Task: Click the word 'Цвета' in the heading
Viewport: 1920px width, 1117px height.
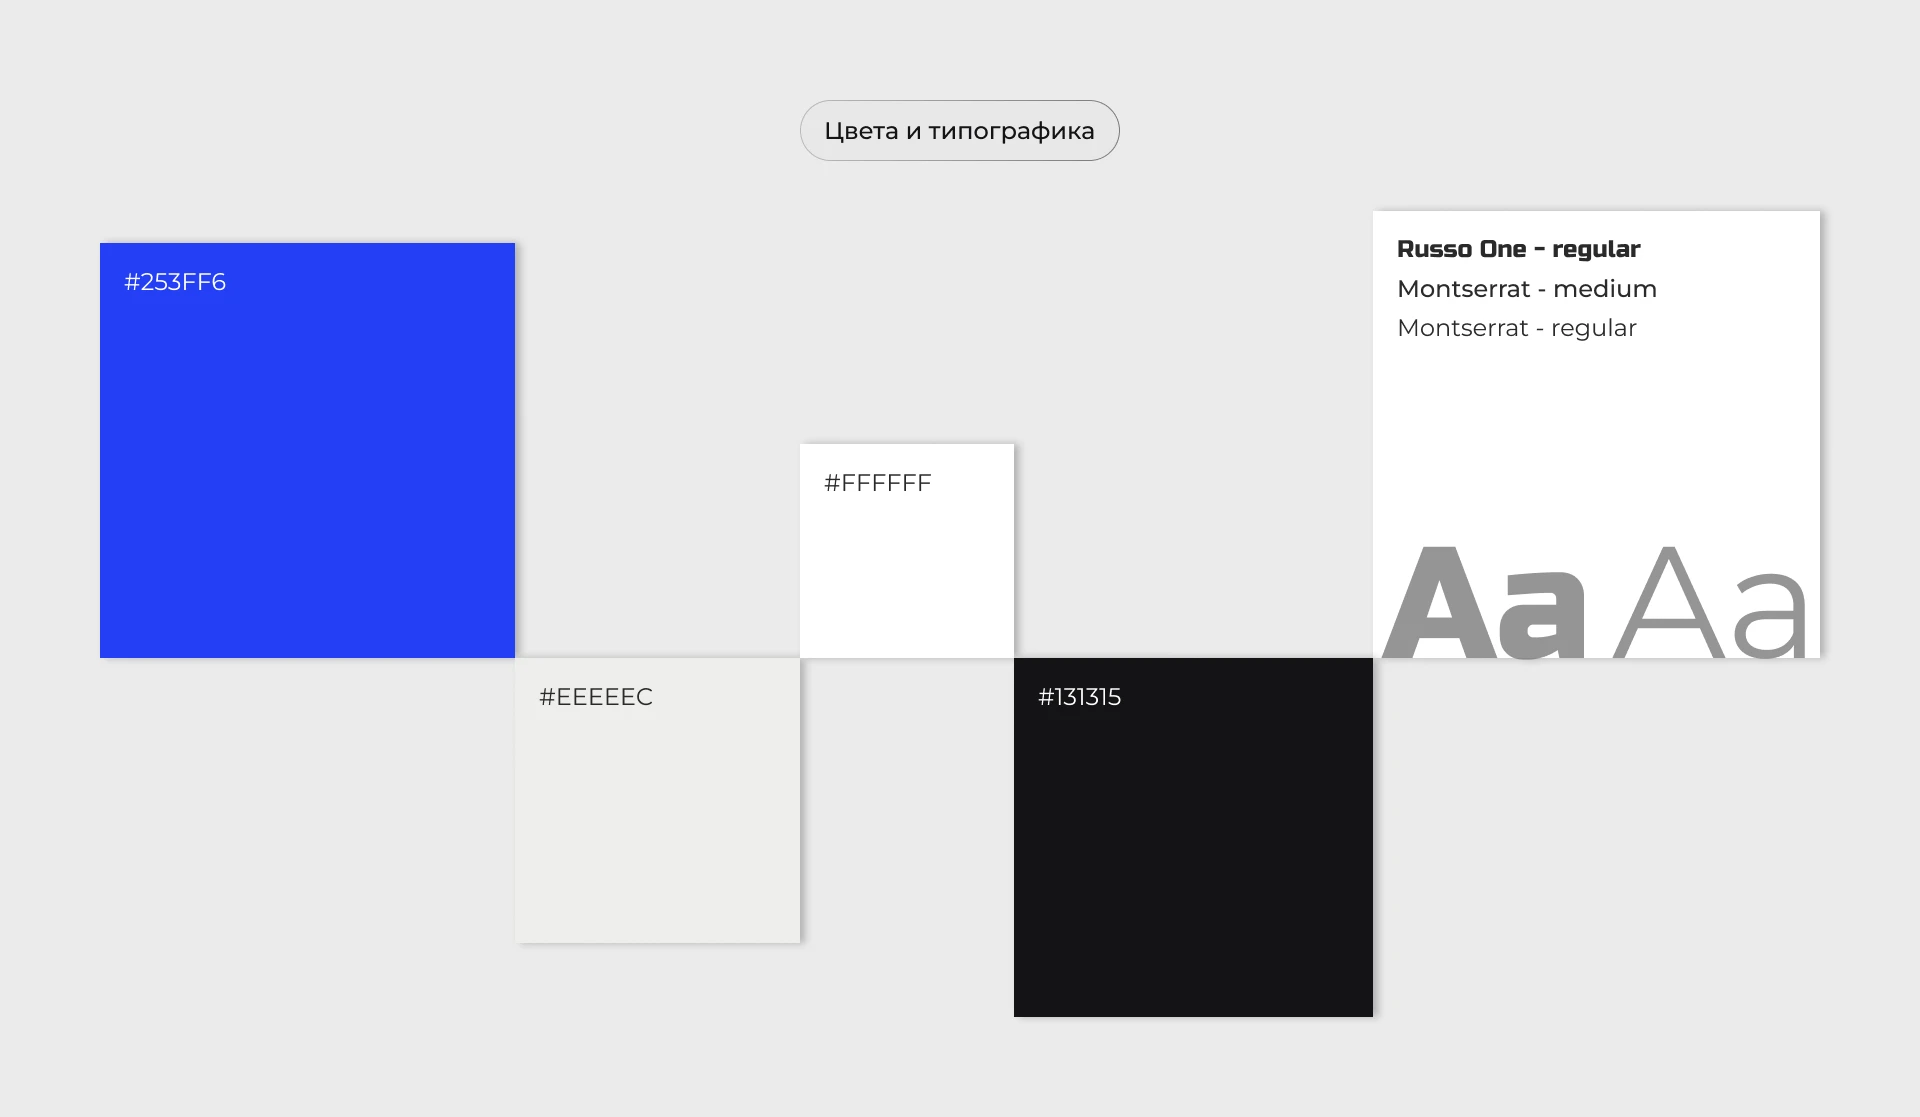Action: tap(860, 131)
